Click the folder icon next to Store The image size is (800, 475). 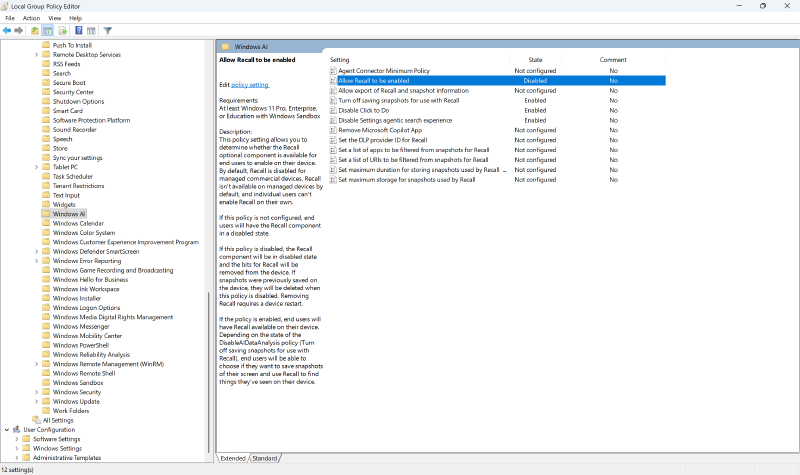[x=46, y=148]
